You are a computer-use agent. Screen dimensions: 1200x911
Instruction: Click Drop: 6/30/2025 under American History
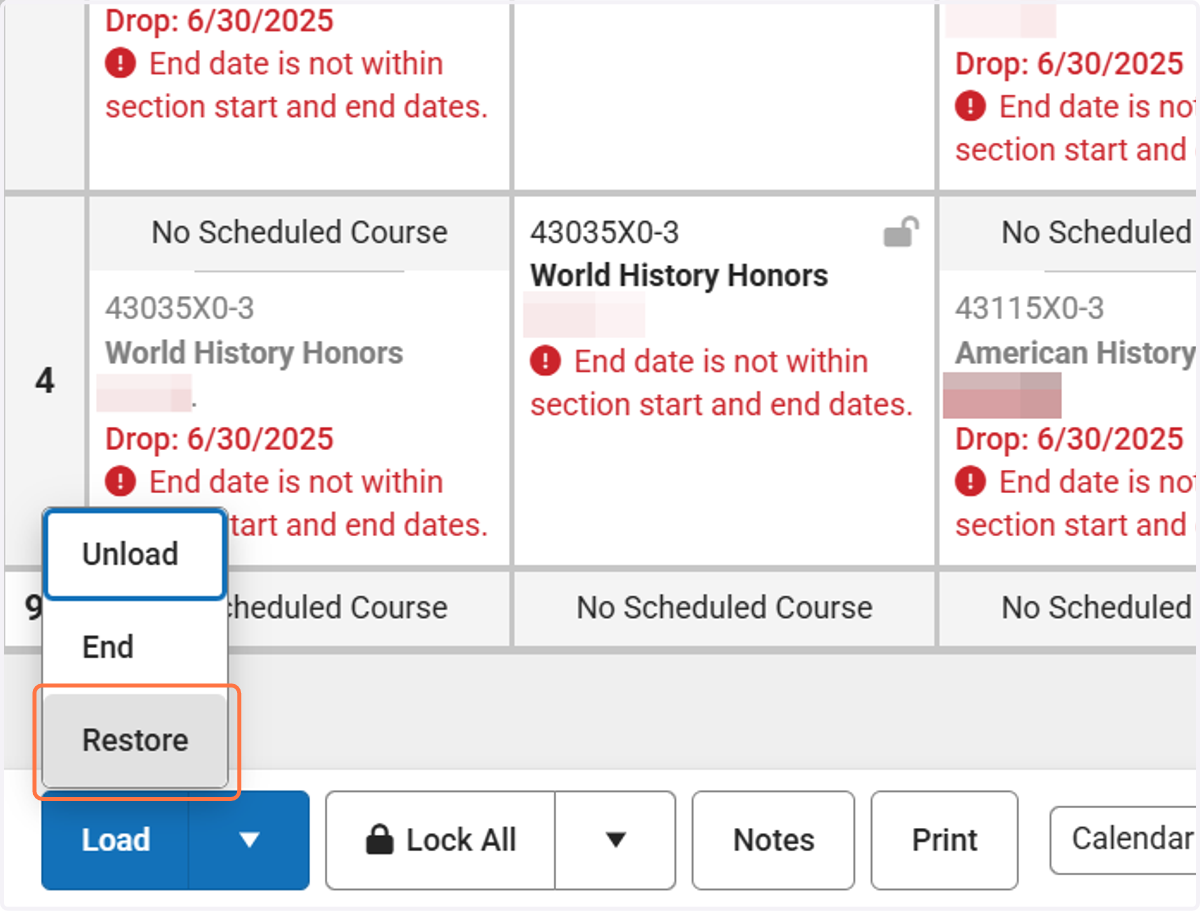(x=1069, y=439)
